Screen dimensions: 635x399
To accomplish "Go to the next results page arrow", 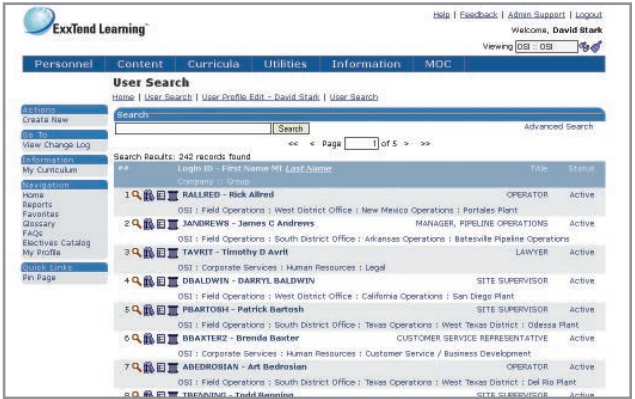I will 406,143.
